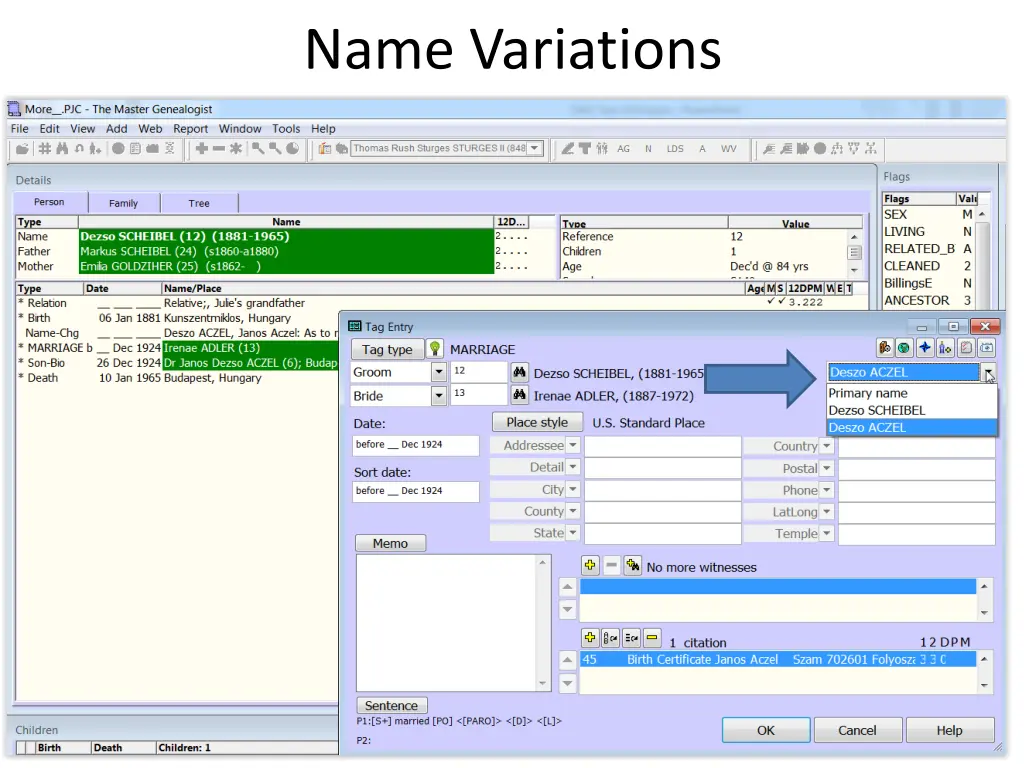Click the Flags list scrollbar up arrow
The image size is (1024, 768).
tap(982, 215)
